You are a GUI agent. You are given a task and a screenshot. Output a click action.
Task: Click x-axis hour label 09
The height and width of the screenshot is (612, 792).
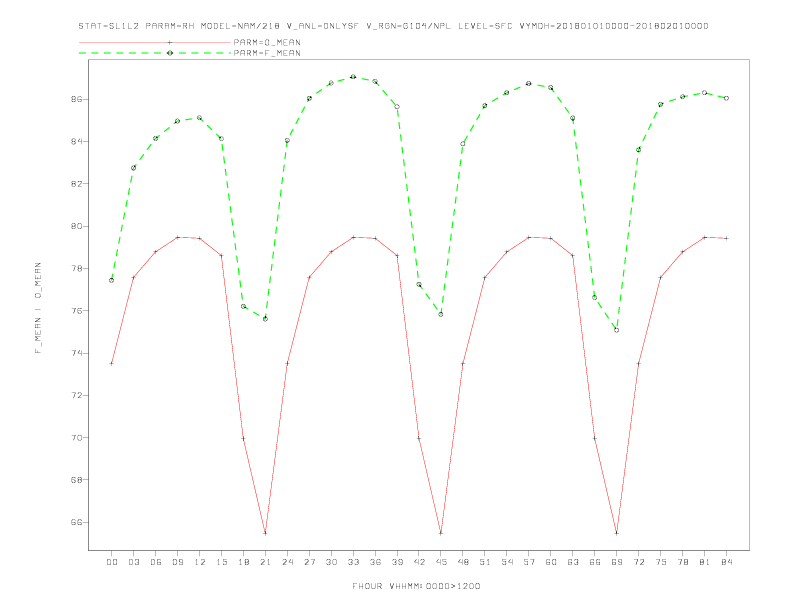click(178, 562)
